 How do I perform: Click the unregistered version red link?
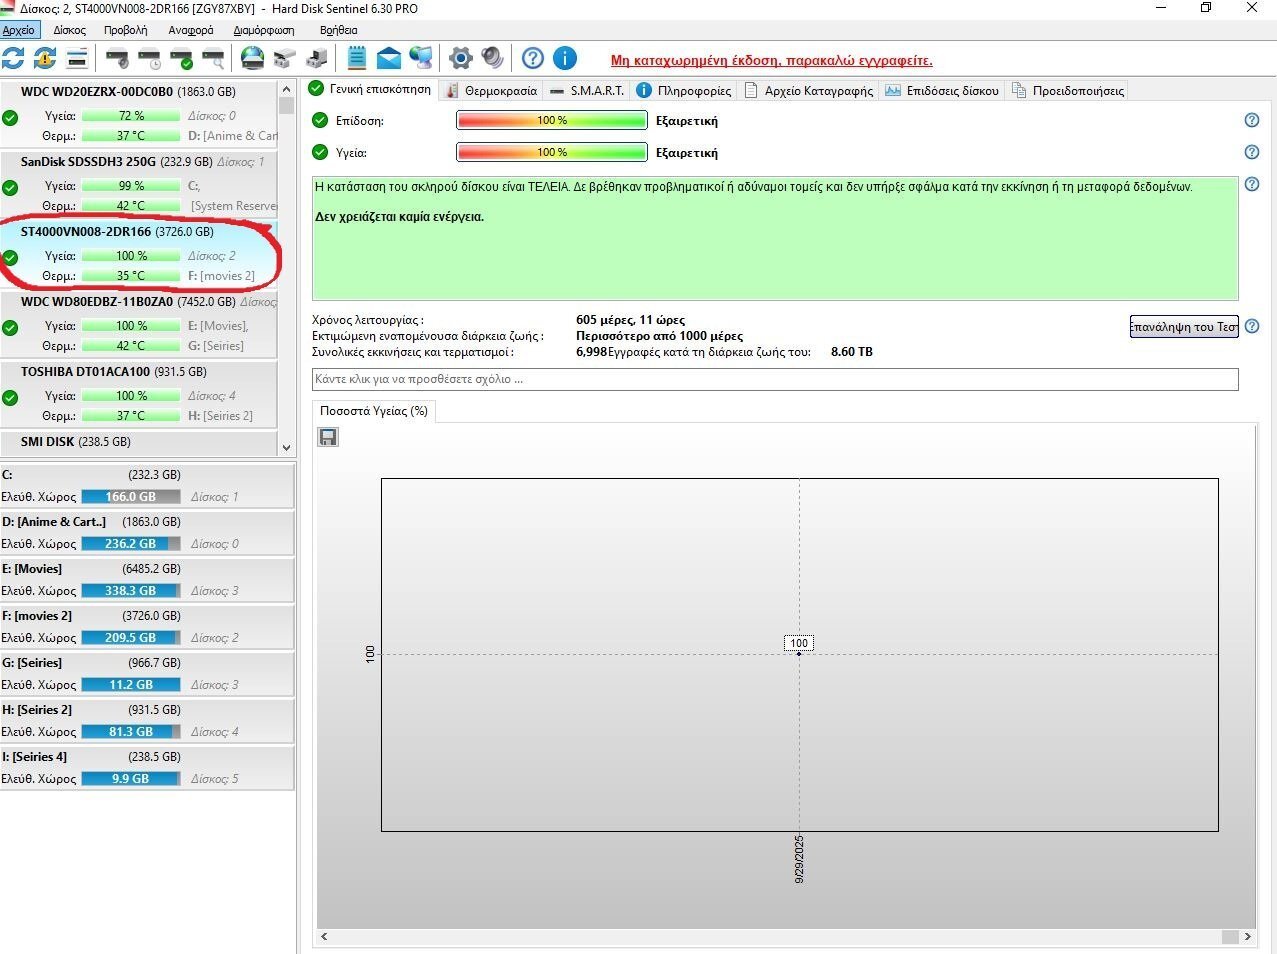click(x=771, y=60)
